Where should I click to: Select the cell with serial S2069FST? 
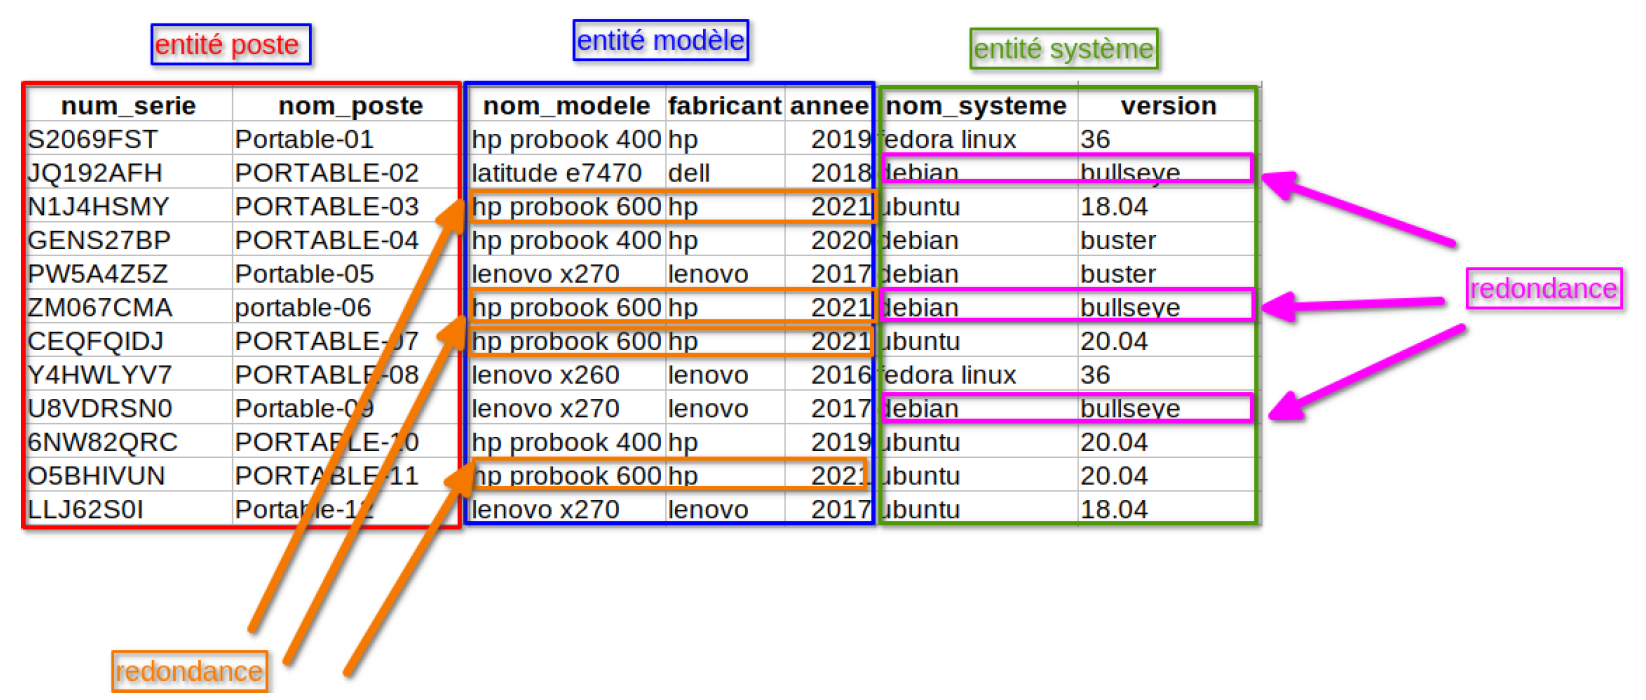pyautogui.click(x=93, y=140)
